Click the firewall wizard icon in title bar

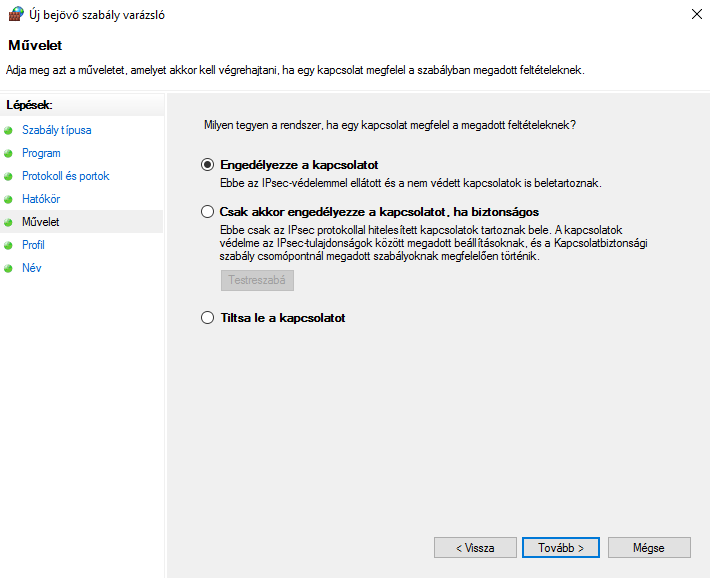(x=15, y=15)
